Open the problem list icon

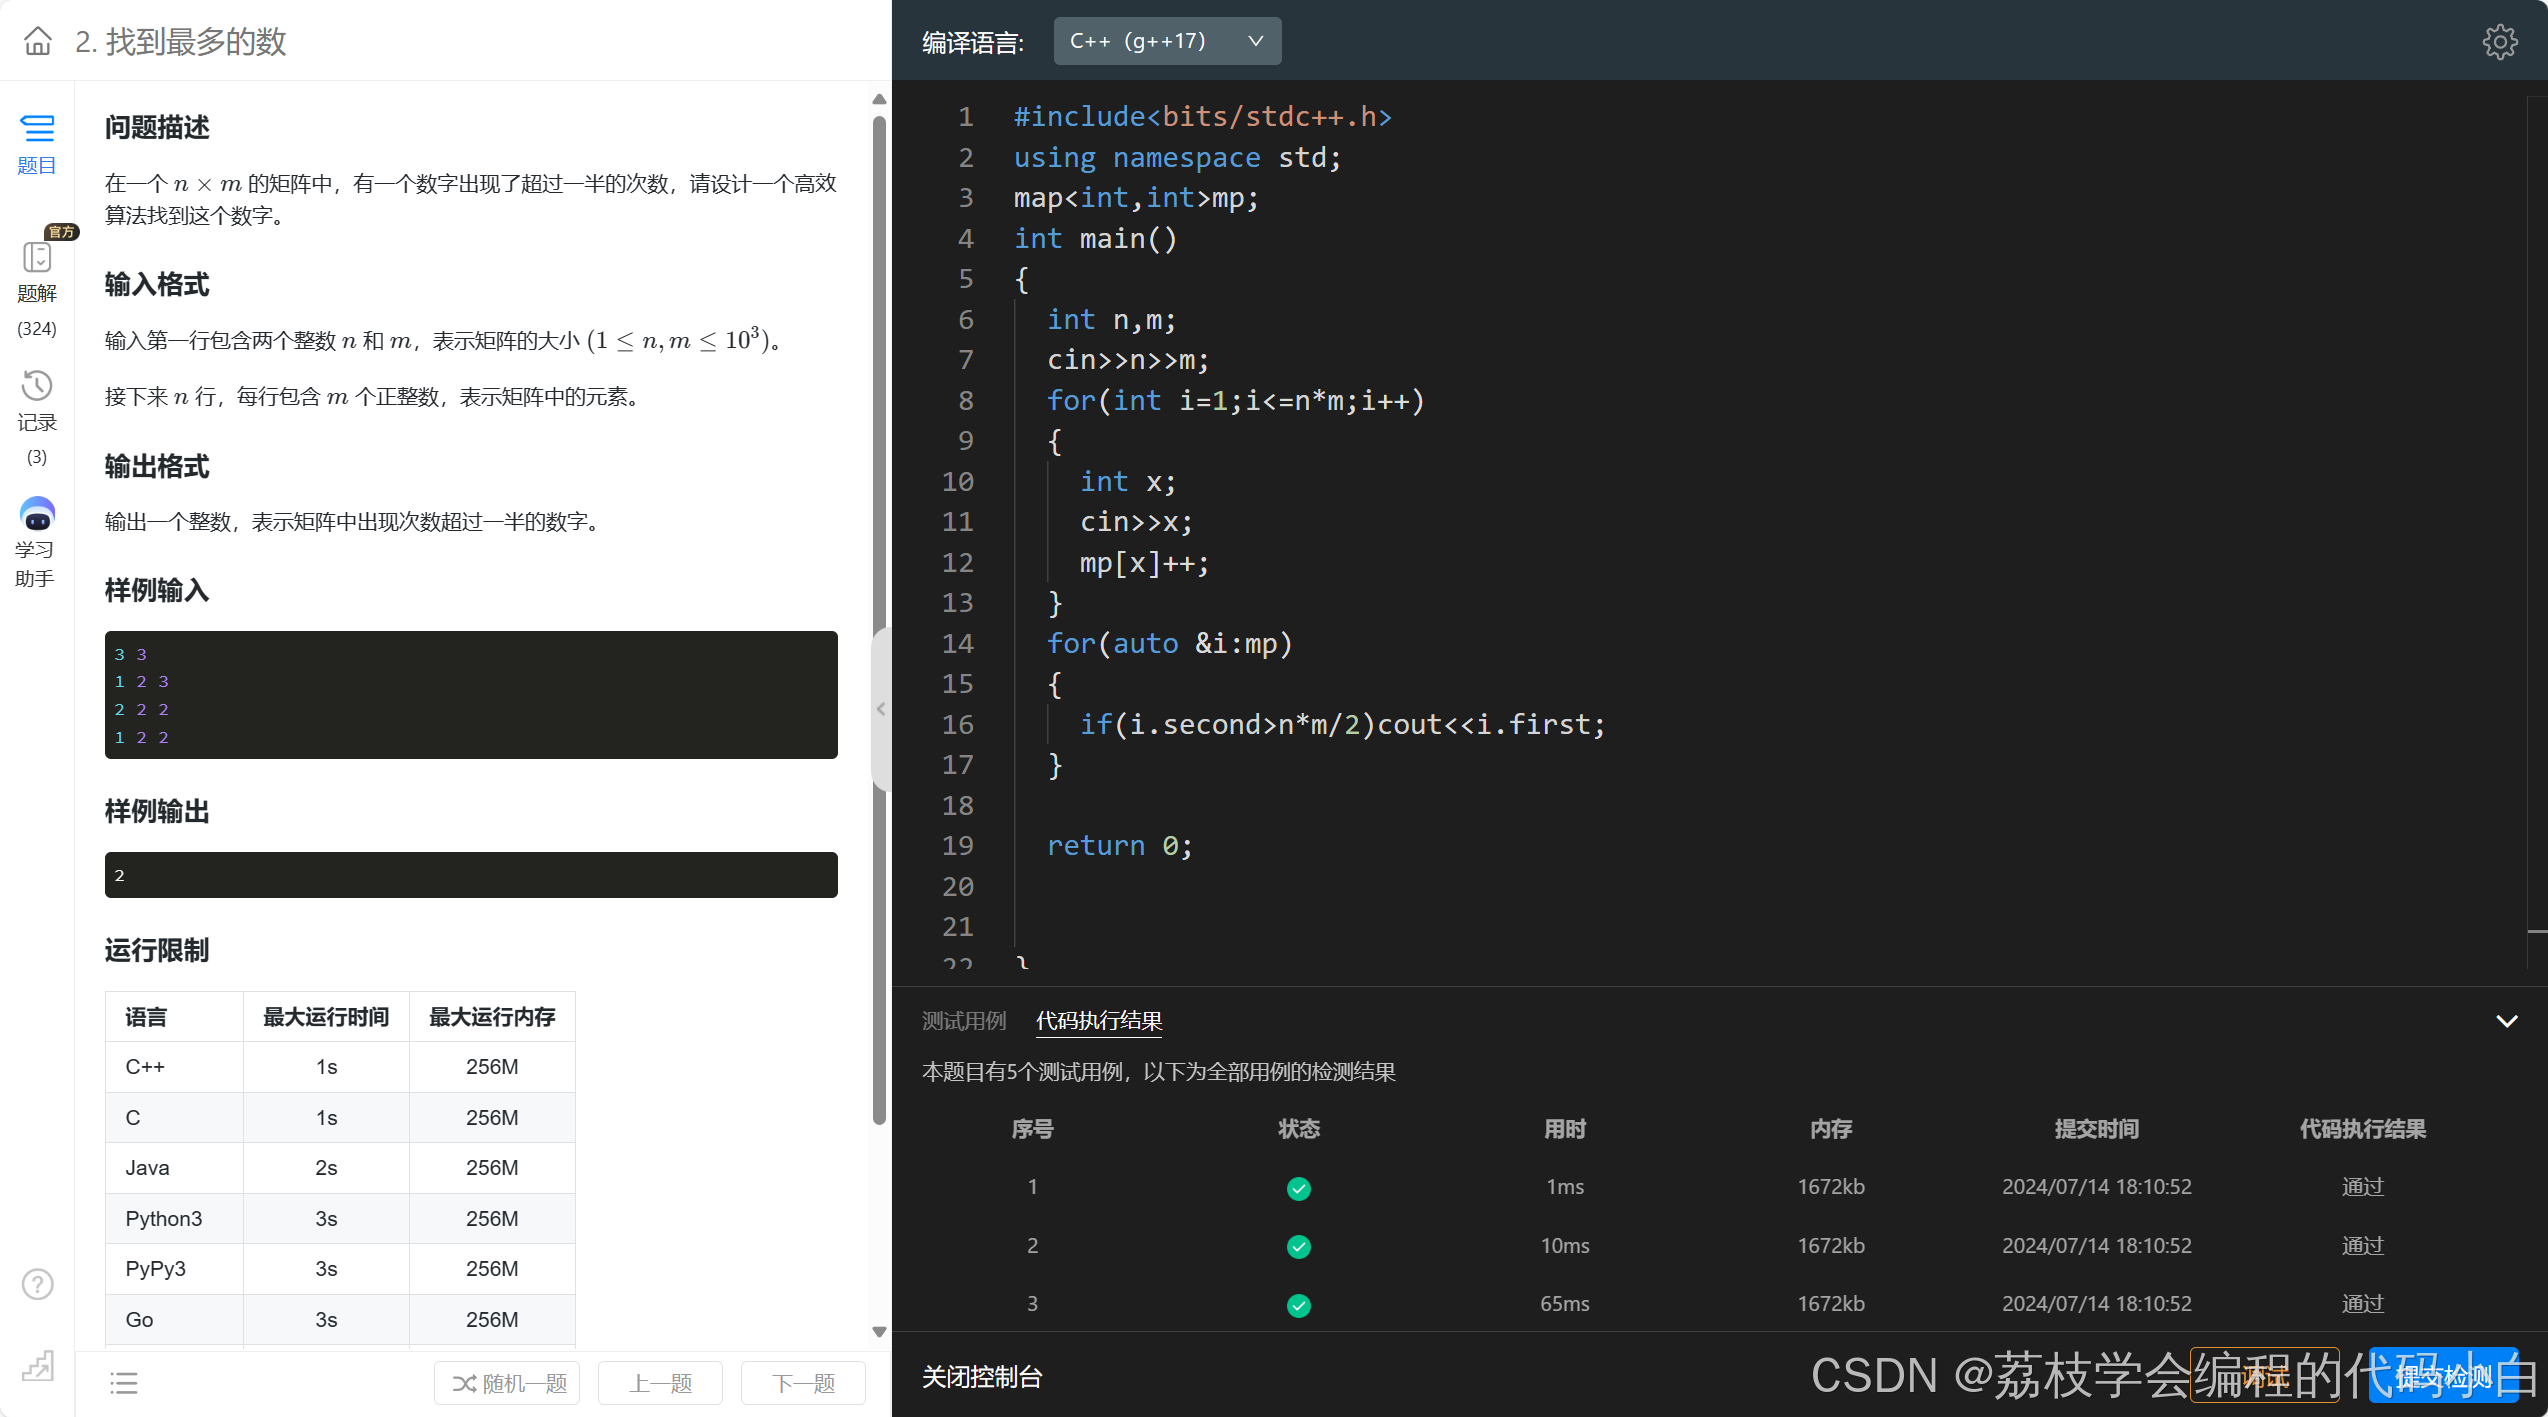[124, 1383]
